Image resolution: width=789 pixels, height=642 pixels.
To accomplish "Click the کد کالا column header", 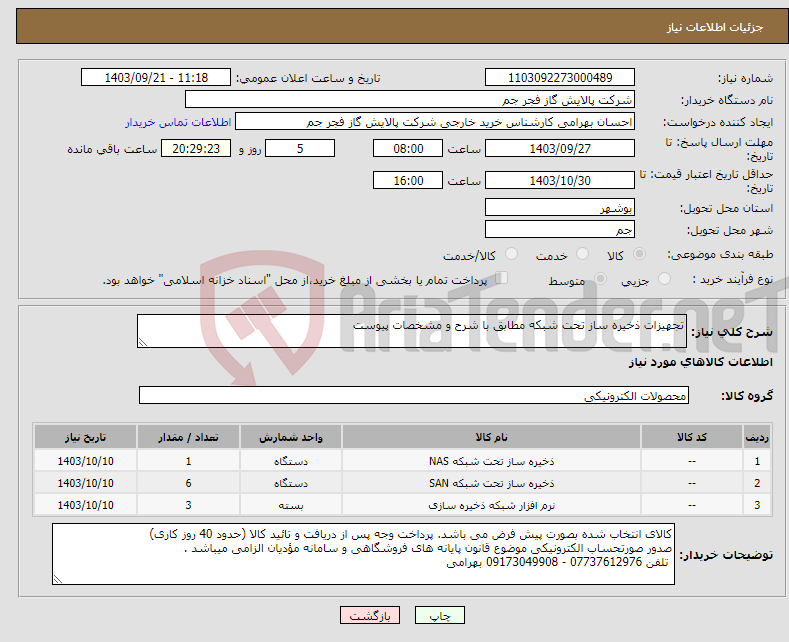I will (x=692, y=437).
